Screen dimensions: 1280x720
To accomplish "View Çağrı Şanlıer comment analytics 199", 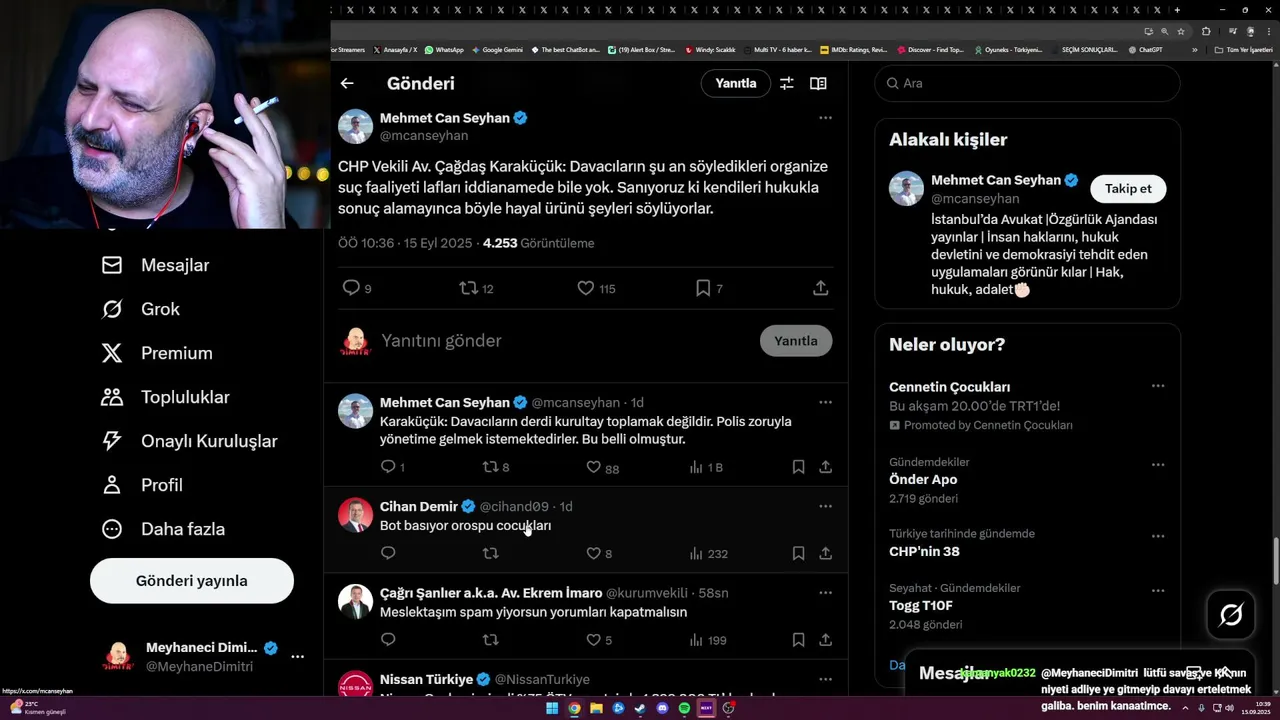I will coord(708,640).
